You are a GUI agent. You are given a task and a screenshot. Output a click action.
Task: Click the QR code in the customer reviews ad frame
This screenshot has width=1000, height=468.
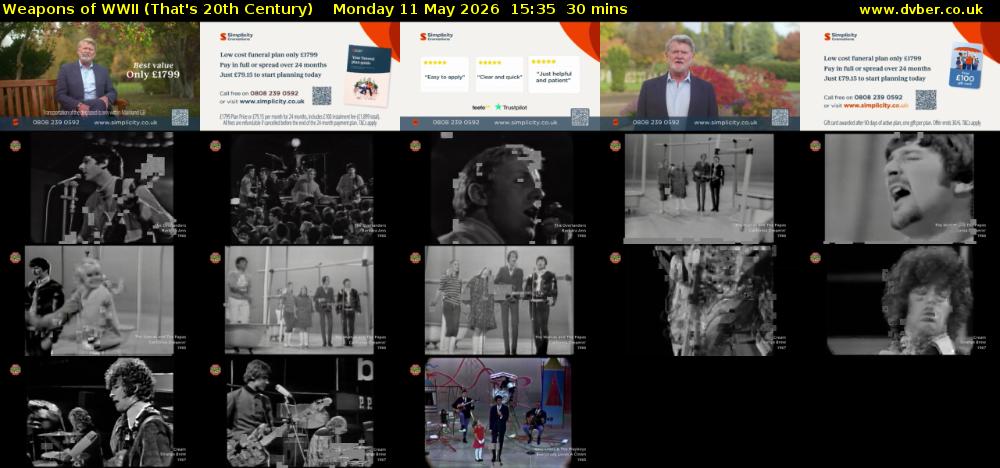(580, 117)
